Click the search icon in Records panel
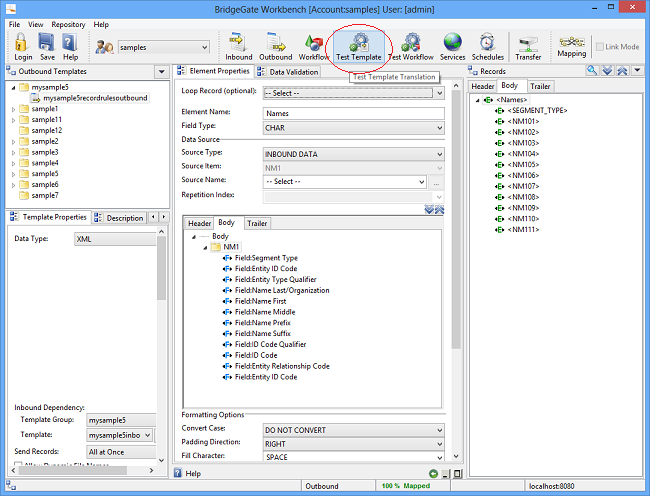This screenshot has height=496, width=650. 592,70
